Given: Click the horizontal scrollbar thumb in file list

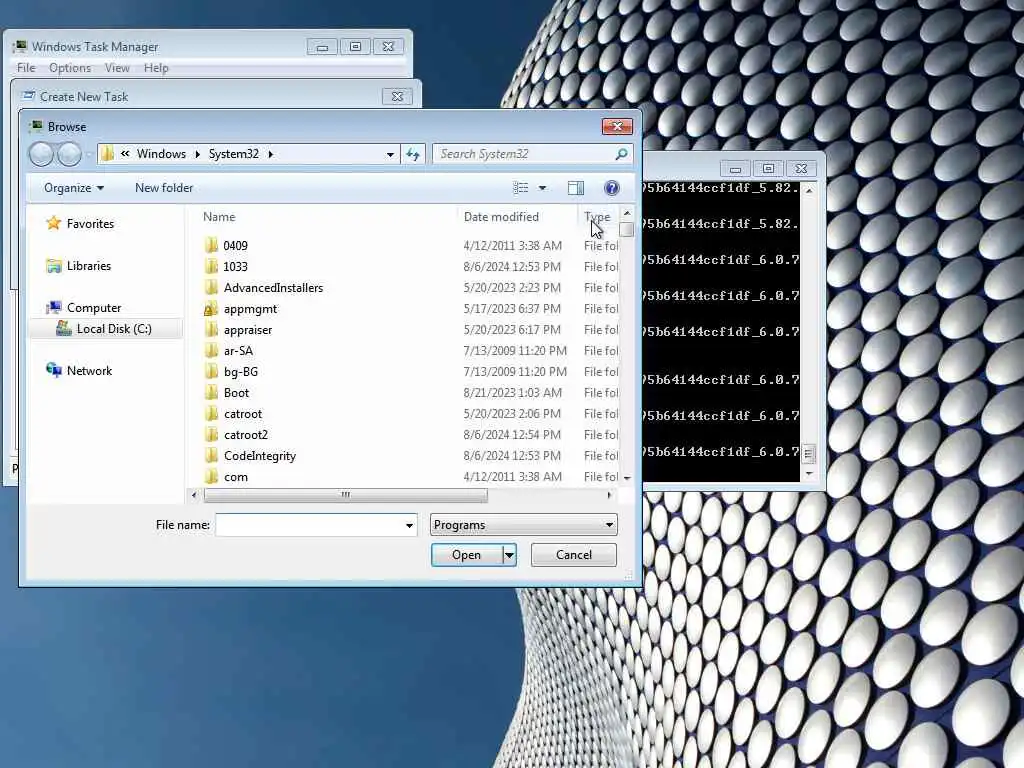Looking at the screenshot, I should coord(345,495).
